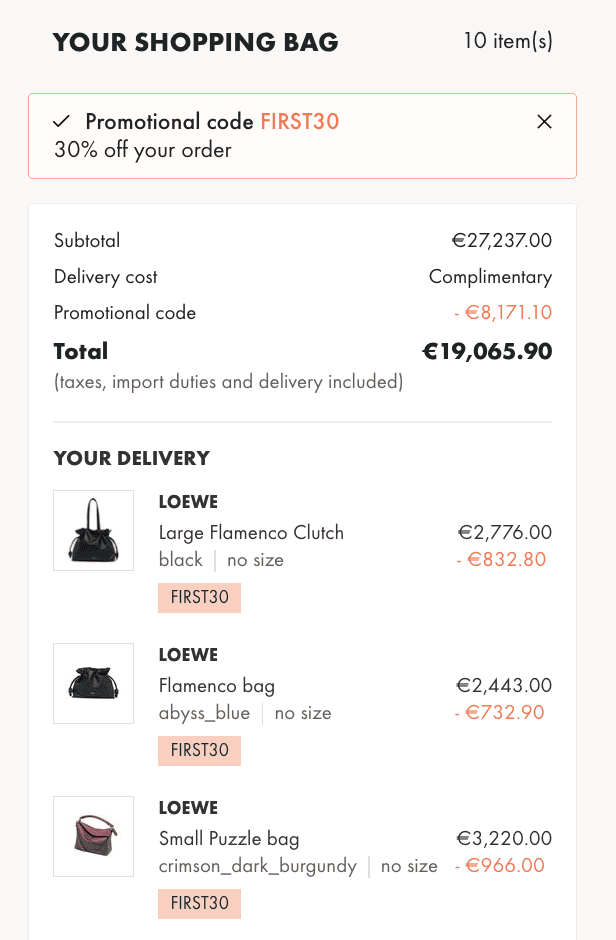The height and width of the screenshot is (940, 616).
Task: Open the Large Flamenco Clutch product thumbnail
Action: (93, 531)
